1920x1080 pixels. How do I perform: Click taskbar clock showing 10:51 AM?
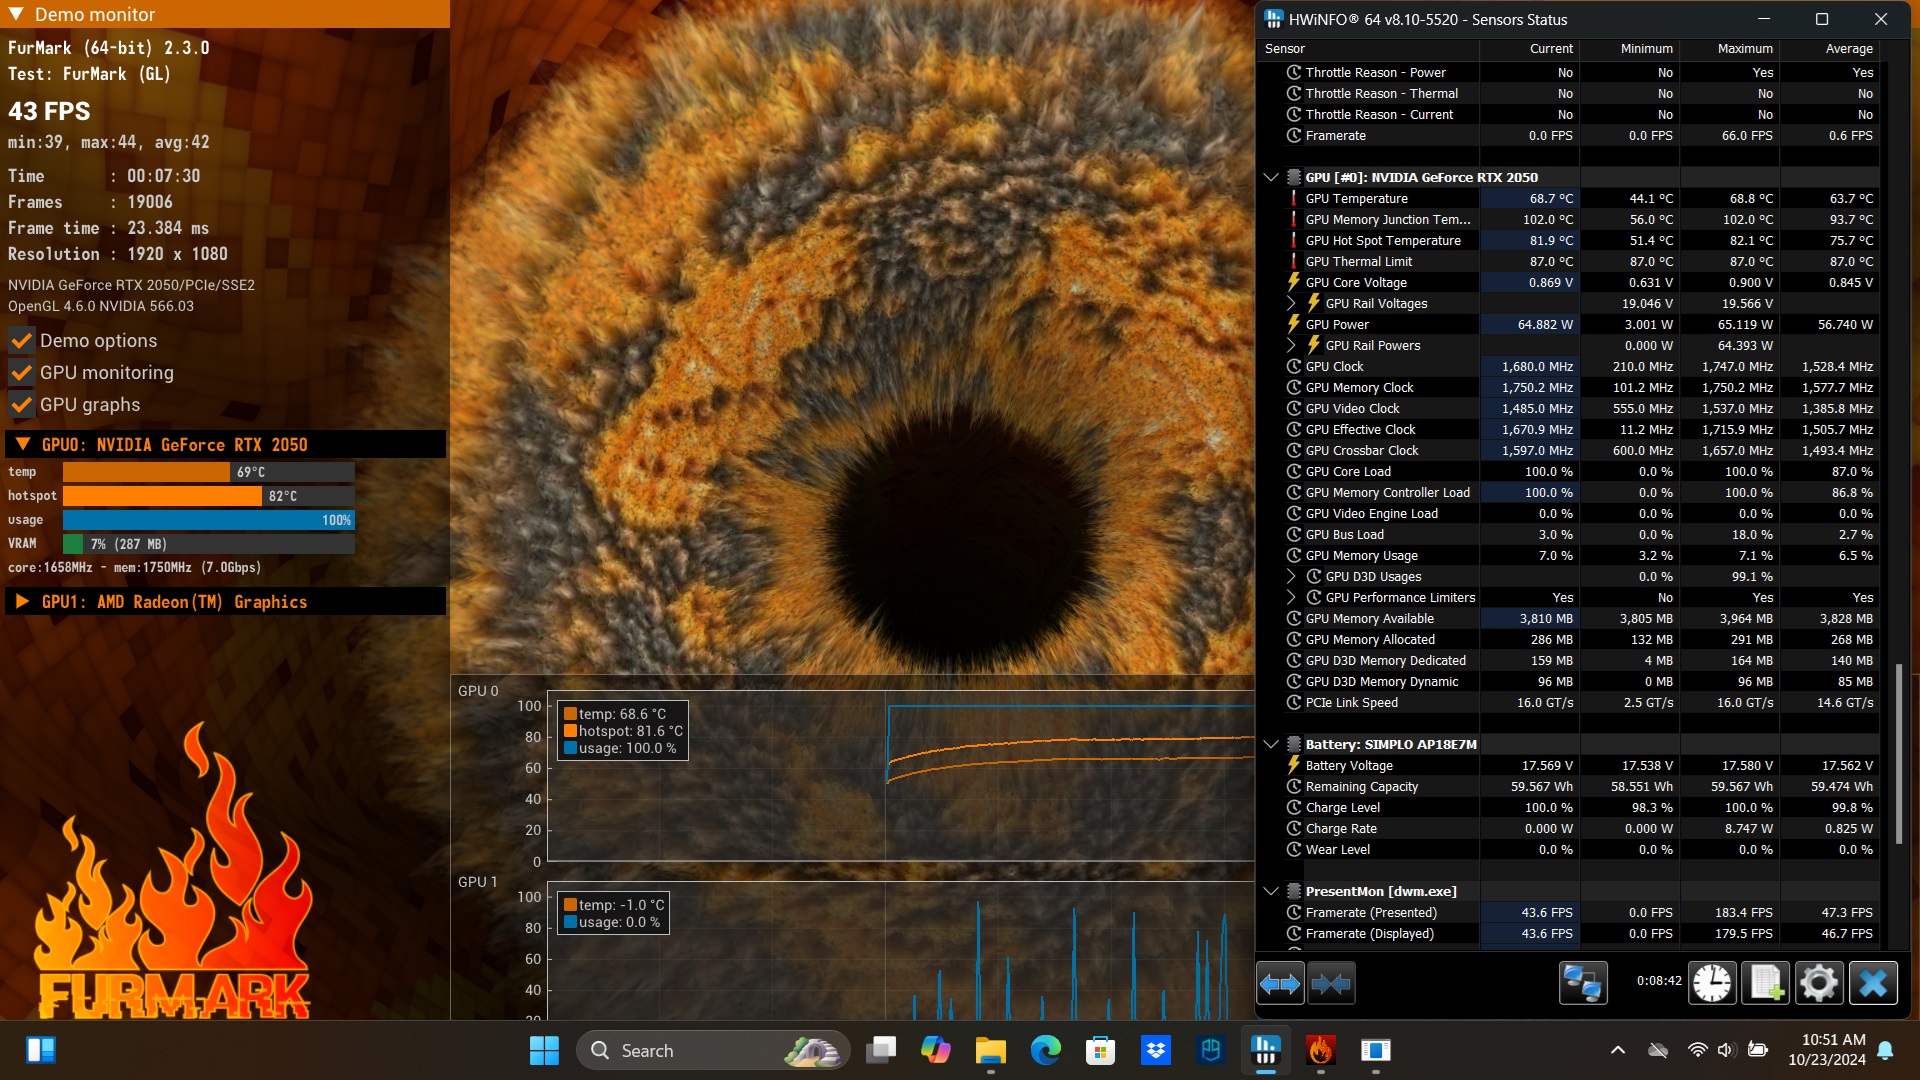1827,1050
